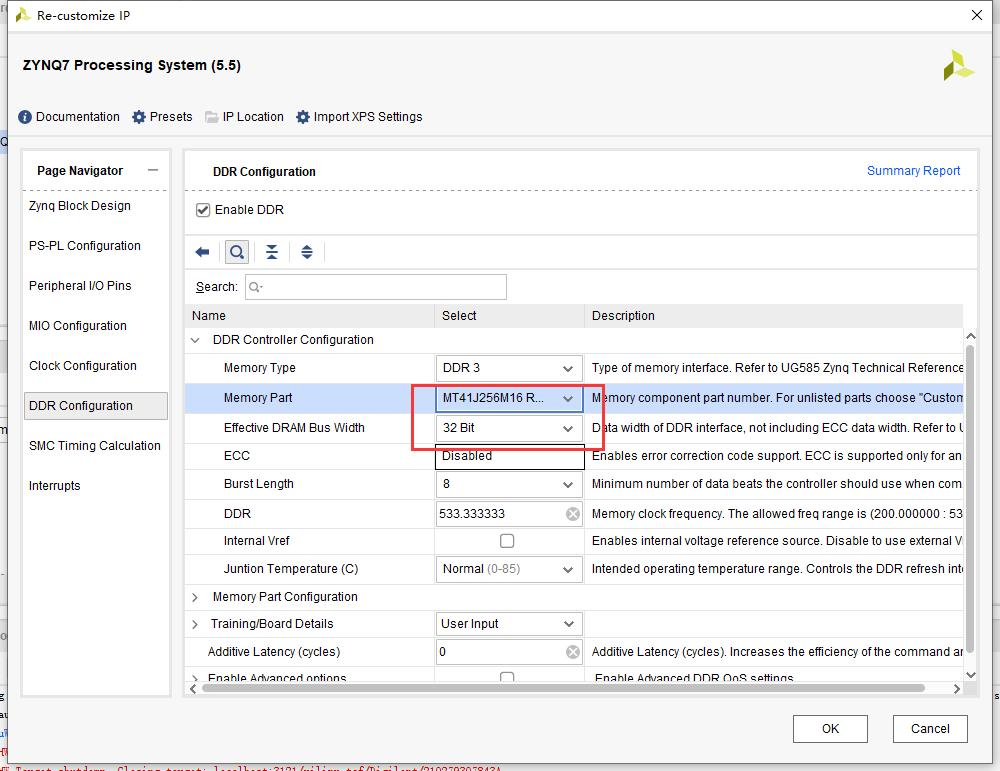Click the back arrow toolbar icon
This screenshot has width=1000, height=771.
(x=203, y=252)
